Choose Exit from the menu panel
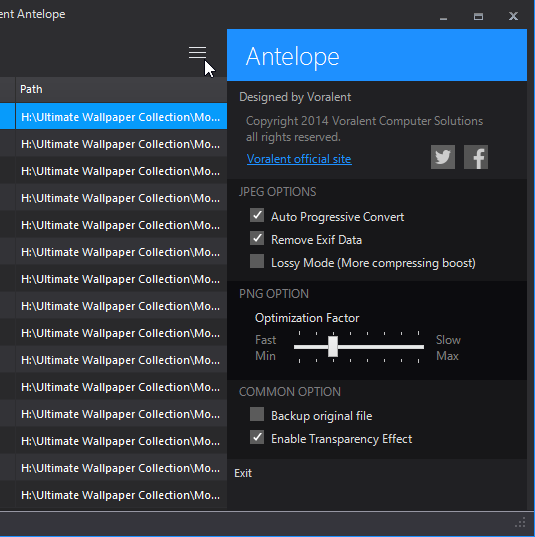 point(243,473)
